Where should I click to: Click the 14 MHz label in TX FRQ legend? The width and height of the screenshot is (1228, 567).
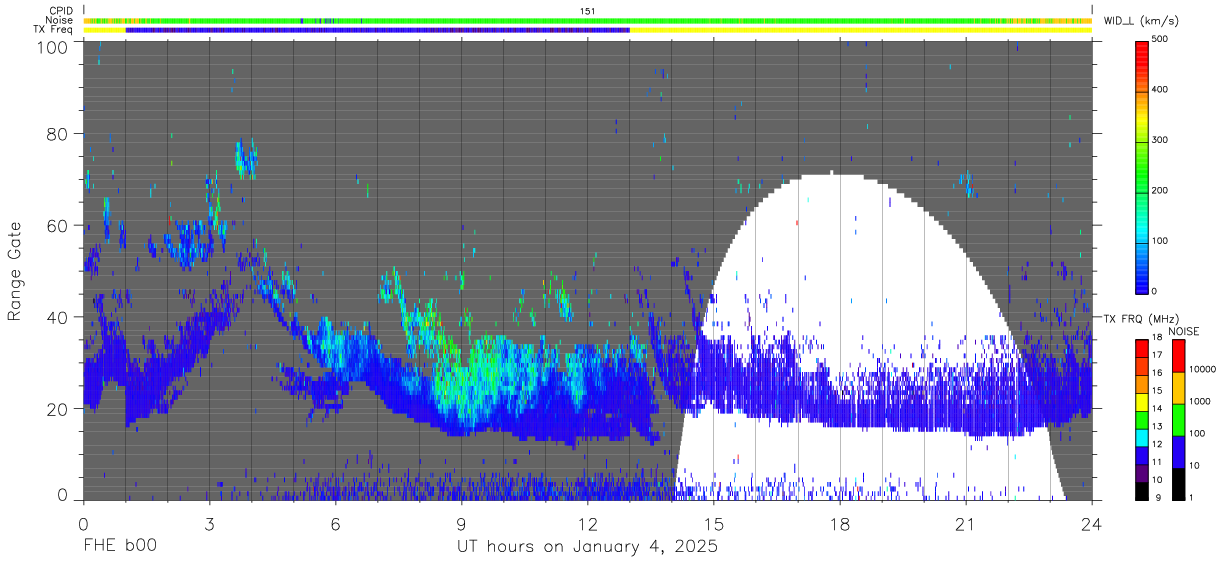click(x=1158, y=410)
